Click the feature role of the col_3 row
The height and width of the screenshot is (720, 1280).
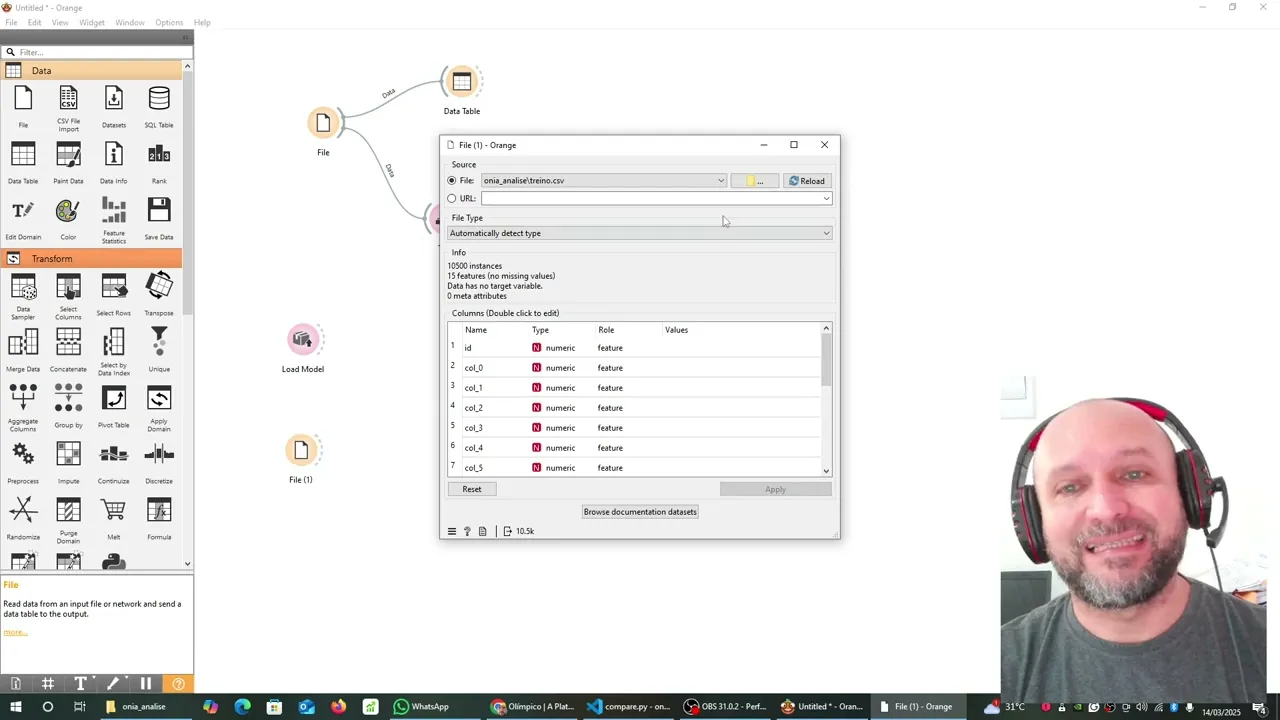tap(610, 428)
